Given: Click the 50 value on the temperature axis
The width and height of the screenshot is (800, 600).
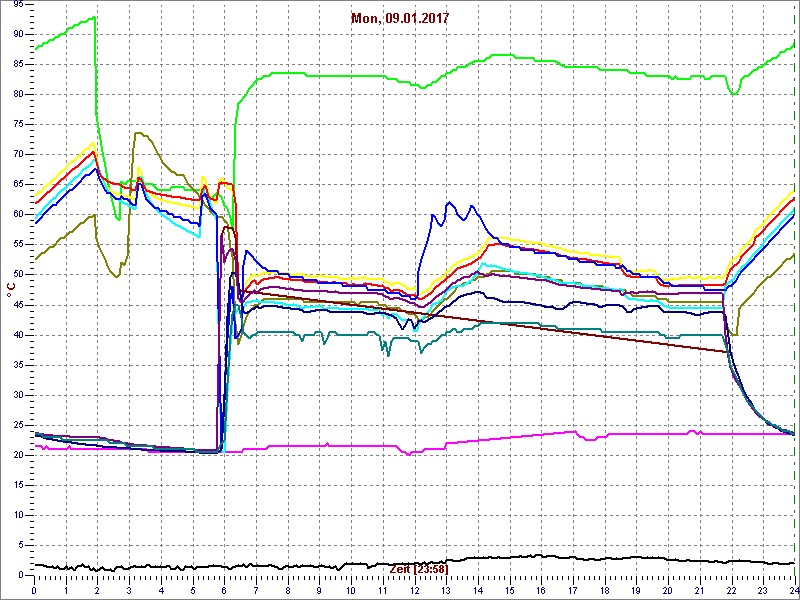Looking at the screenshot, I should click(x=18, y=274).
